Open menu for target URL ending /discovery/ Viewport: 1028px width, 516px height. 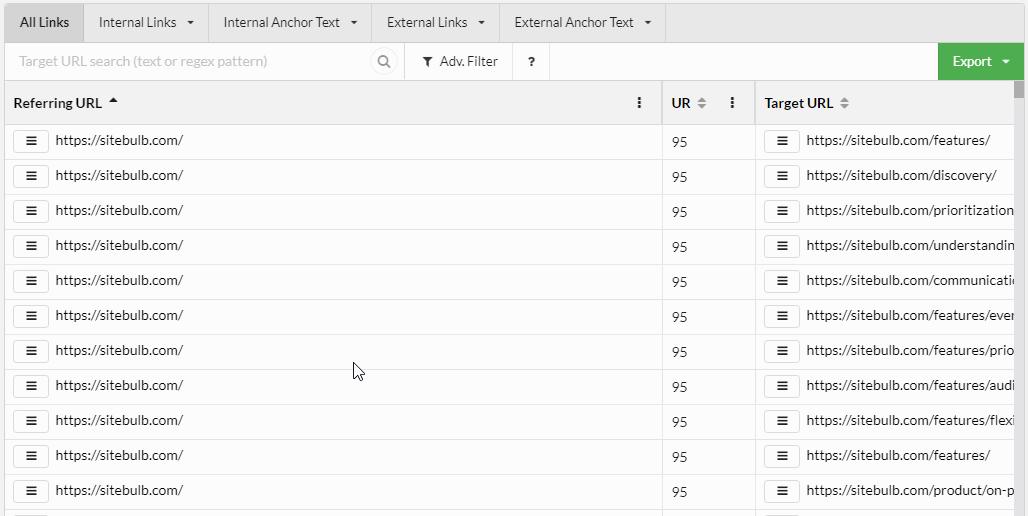[782, 176]
